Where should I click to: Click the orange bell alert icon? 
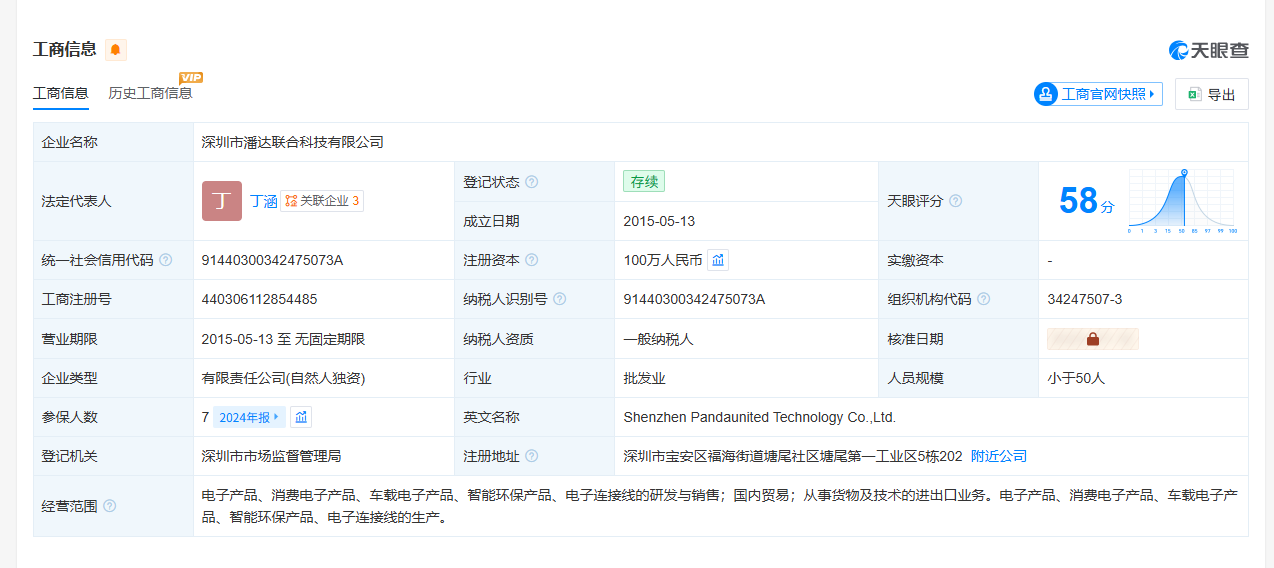(116, 50)
